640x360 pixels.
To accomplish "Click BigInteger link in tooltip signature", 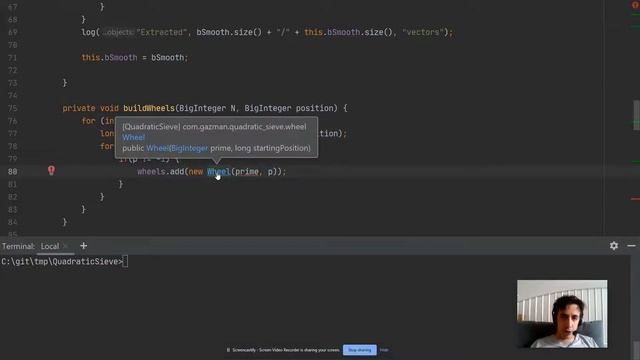I will click(x=189, y=148).
